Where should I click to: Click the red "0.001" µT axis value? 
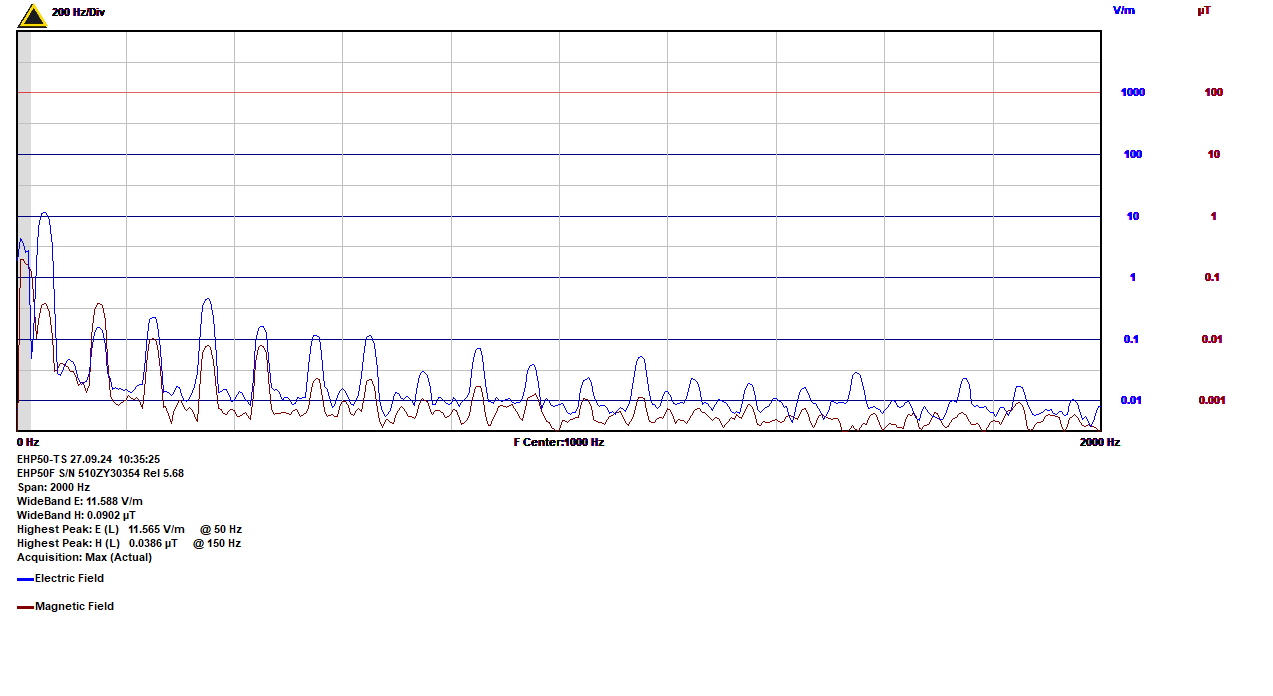coord(1212,400)
